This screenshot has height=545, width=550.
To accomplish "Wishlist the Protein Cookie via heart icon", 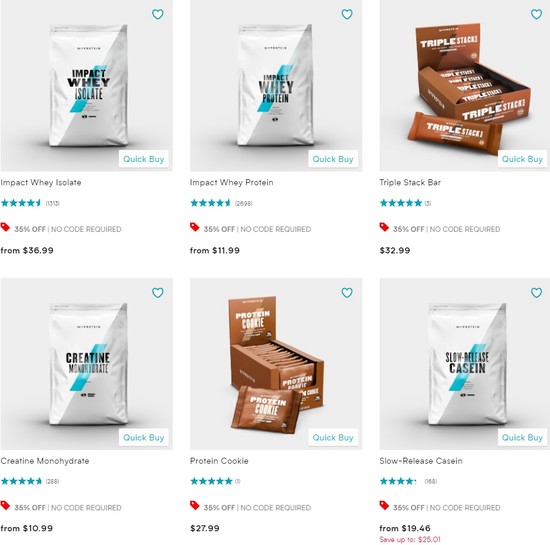I will click(x=347, y=292).
